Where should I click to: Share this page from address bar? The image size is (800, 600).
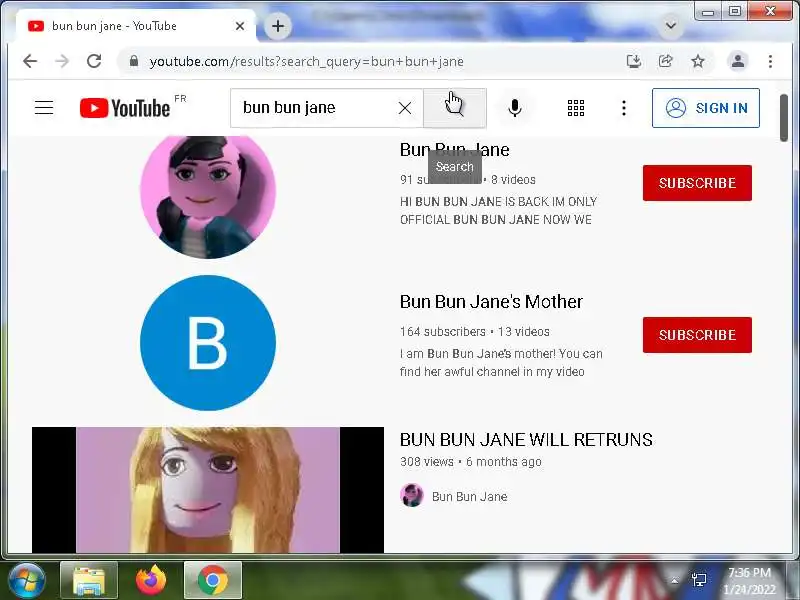(666, 61)
